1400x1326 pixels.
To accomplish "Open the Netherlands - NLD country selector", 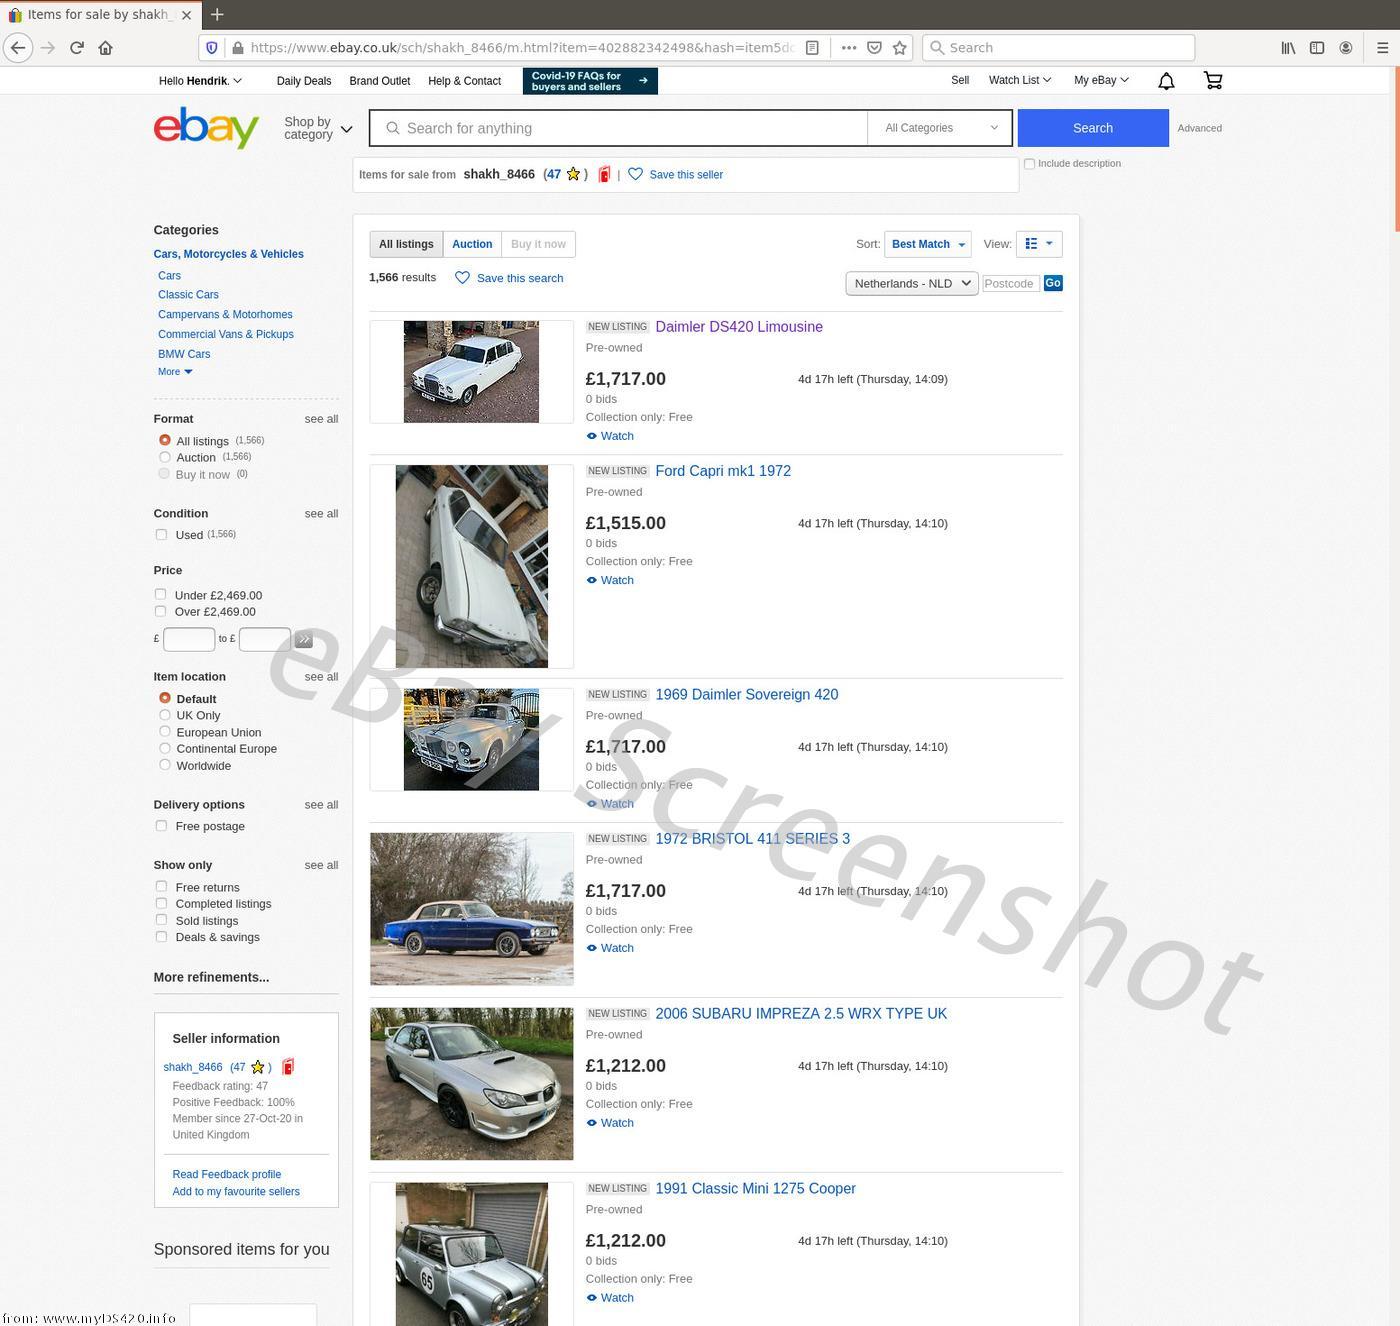I will click(x=911, y=284).
